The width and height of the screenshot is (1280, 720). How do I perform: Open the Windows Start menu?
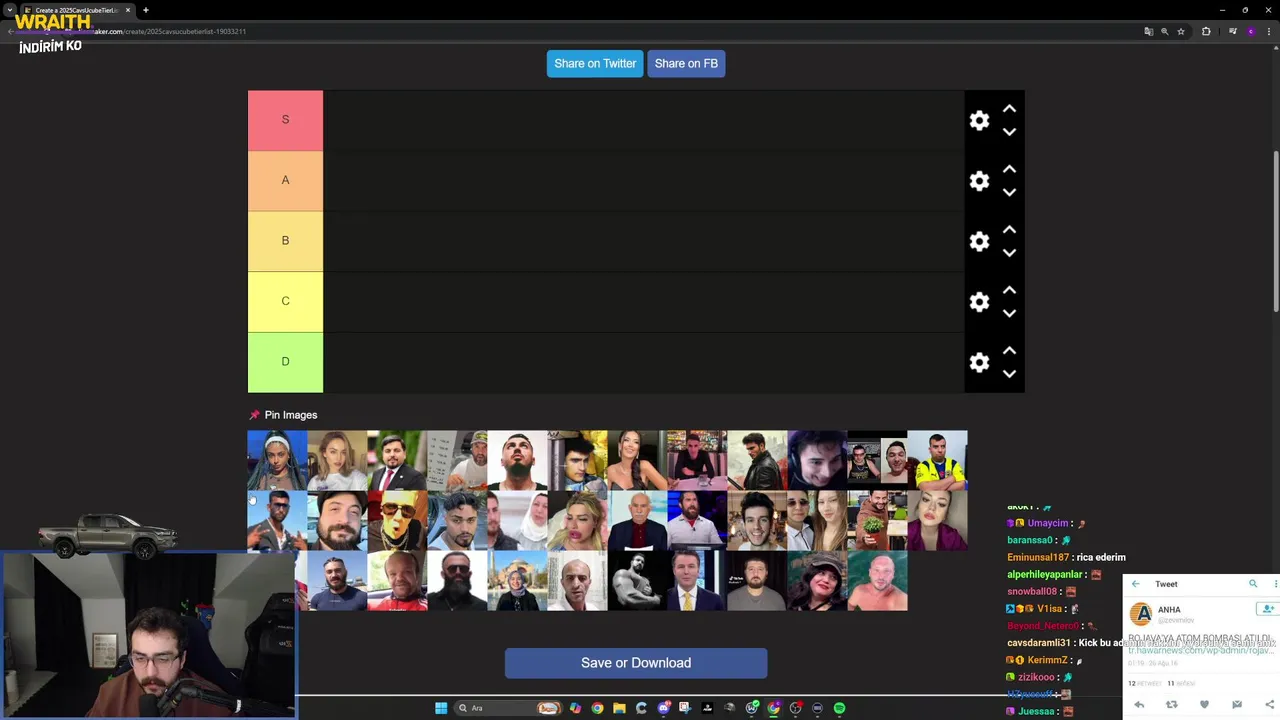[441, 708]
